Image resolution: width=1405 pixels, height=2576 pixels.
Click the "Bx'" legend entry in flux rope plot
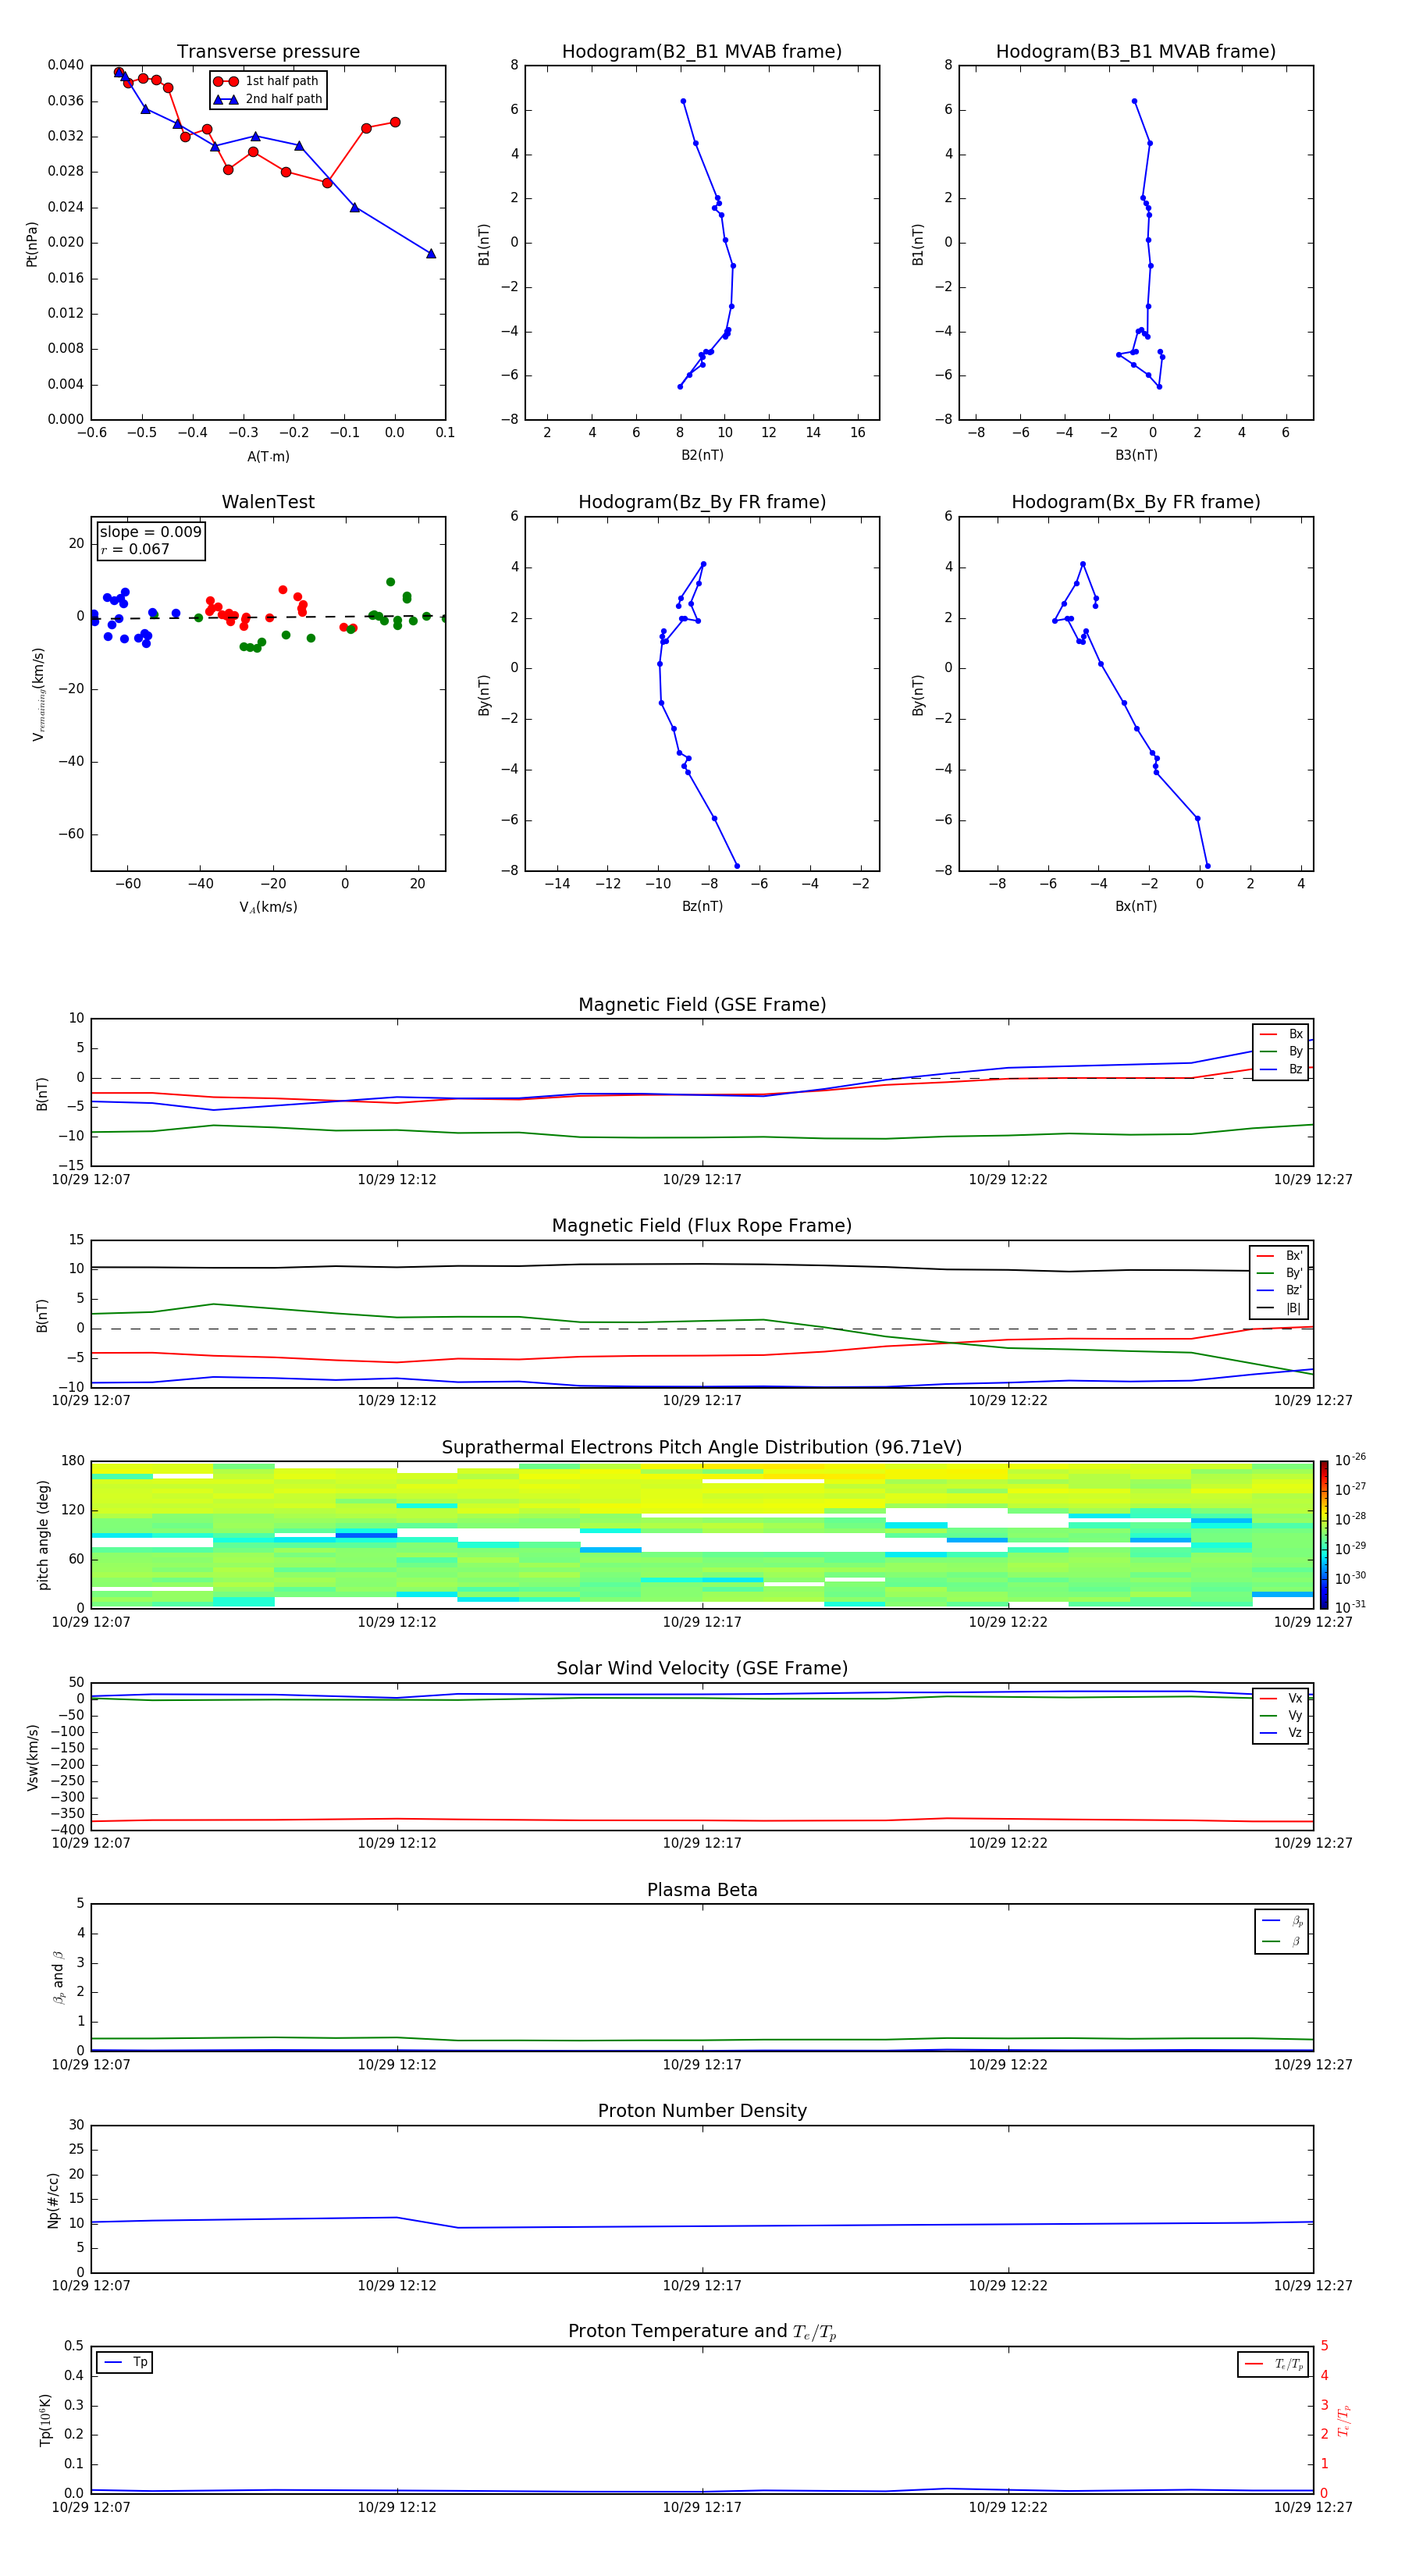click(1279, 1256)
